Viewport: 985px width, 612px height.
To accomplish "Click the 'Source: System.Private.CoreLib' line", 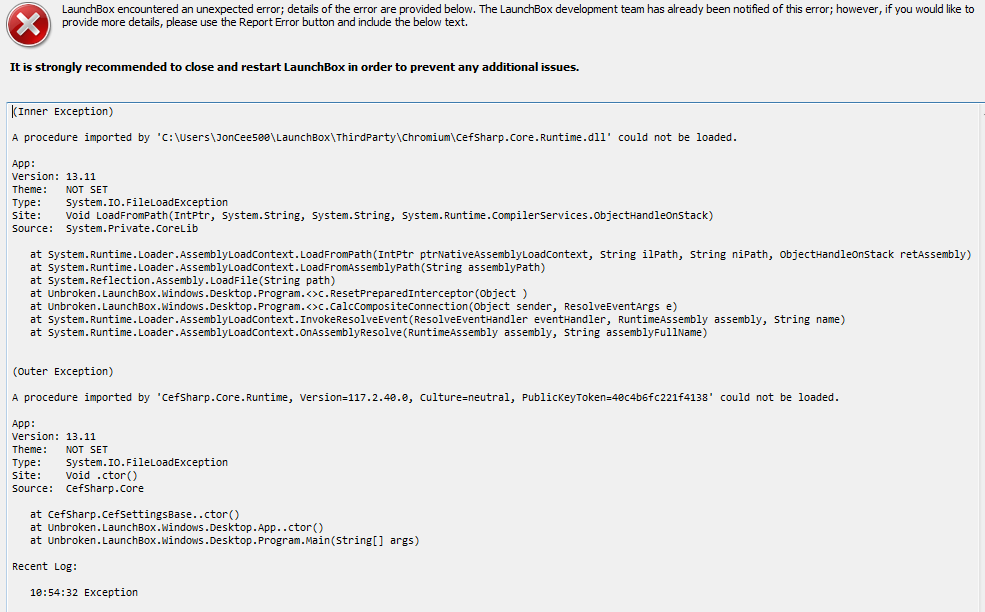I will tap(105, 229).
